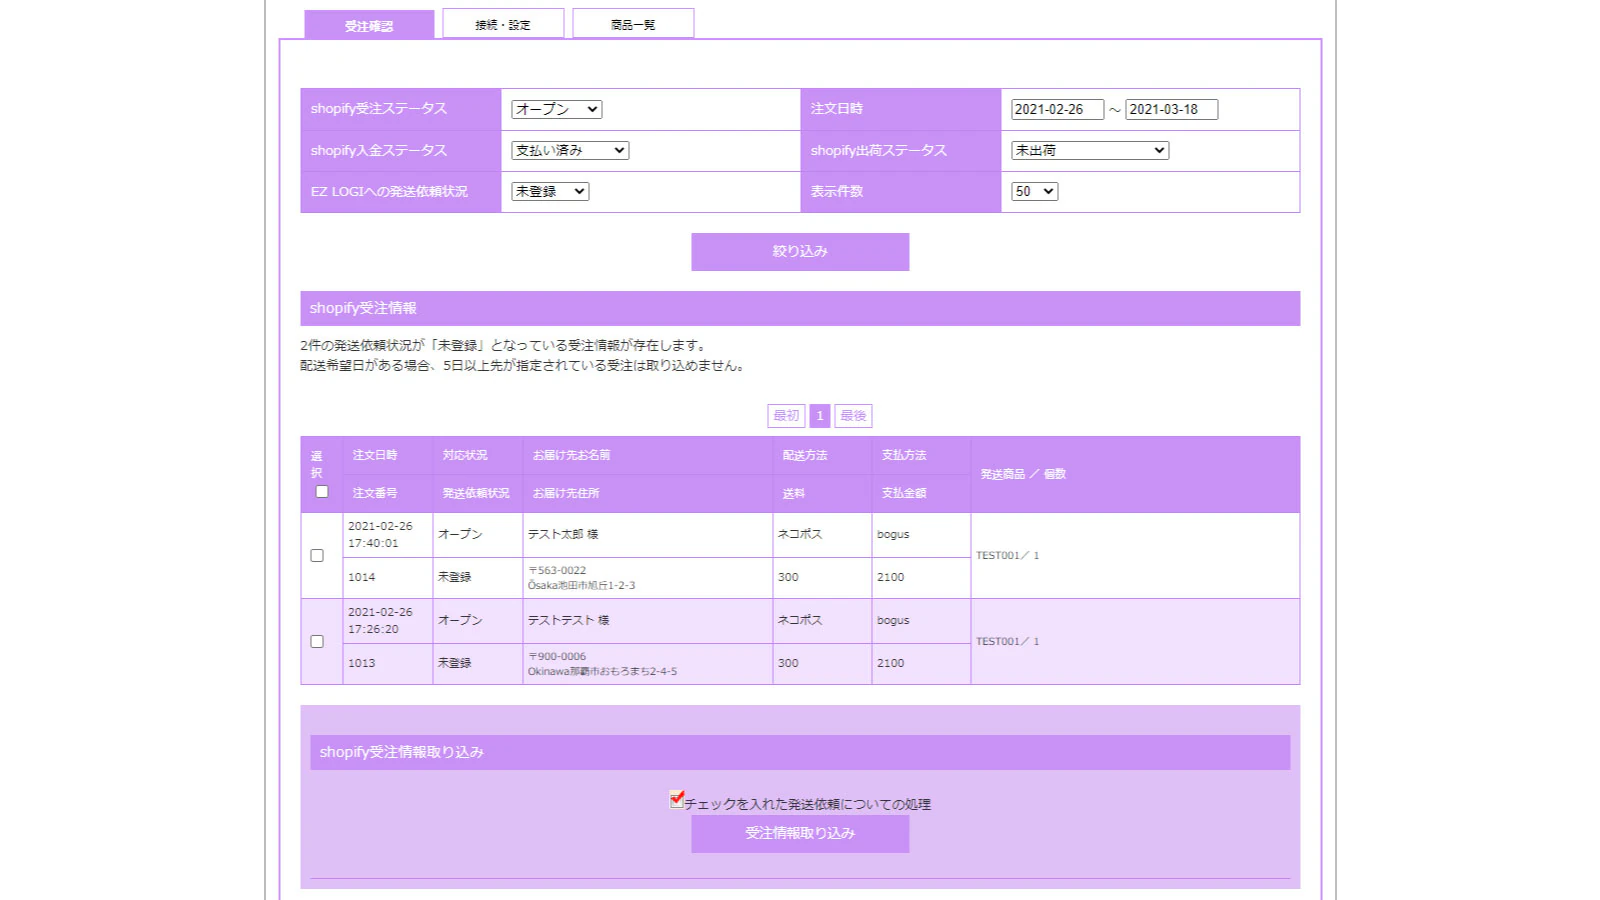Open the 接続・設定 tab
Viewport: 1600px width, 900px height.
click(x=503, y=24)
